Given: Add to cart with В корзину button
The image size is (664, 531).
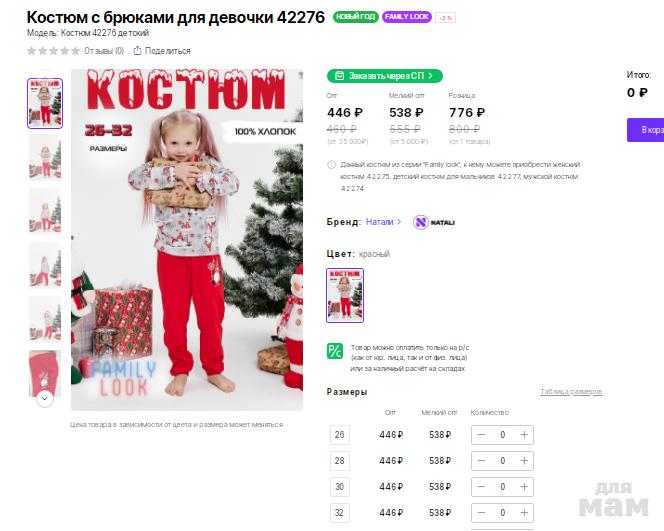Looking at the screenshot, I should coord(645,130).
